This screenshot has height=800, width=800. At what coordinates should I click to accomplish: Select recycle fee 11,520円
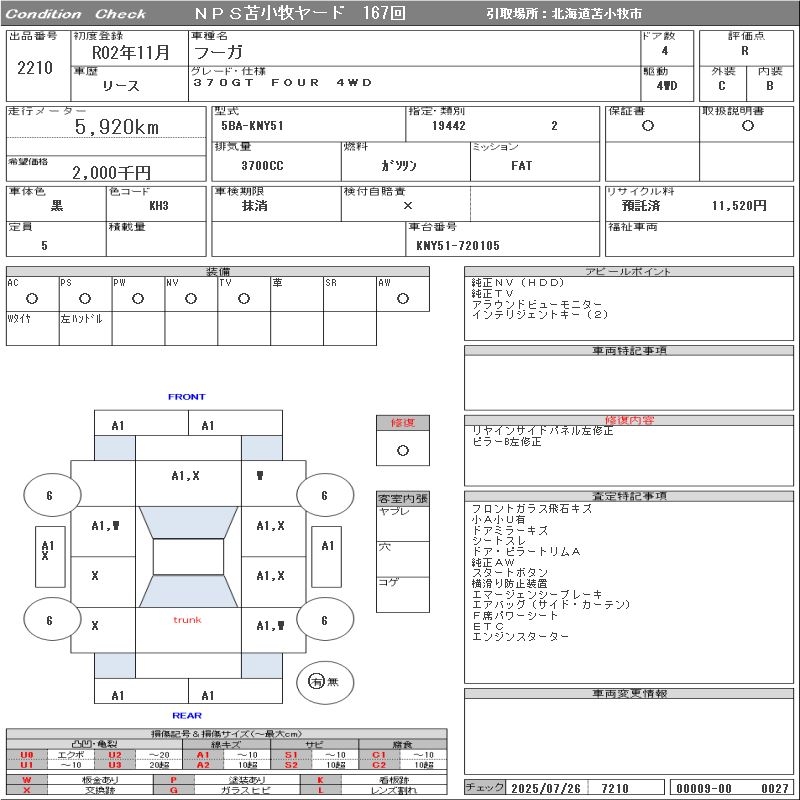tap(739, 206)
